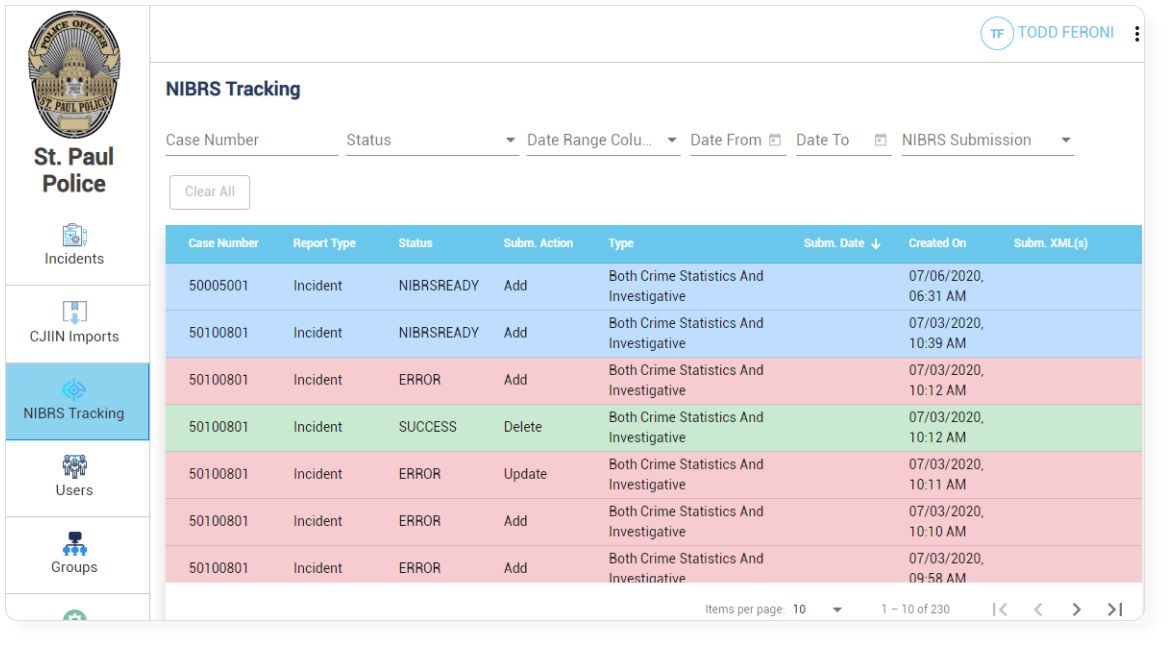The width and height of the screenshot is (1170, 646).
Task: Sort by the Created On column header
Action: tap(937, 243)
